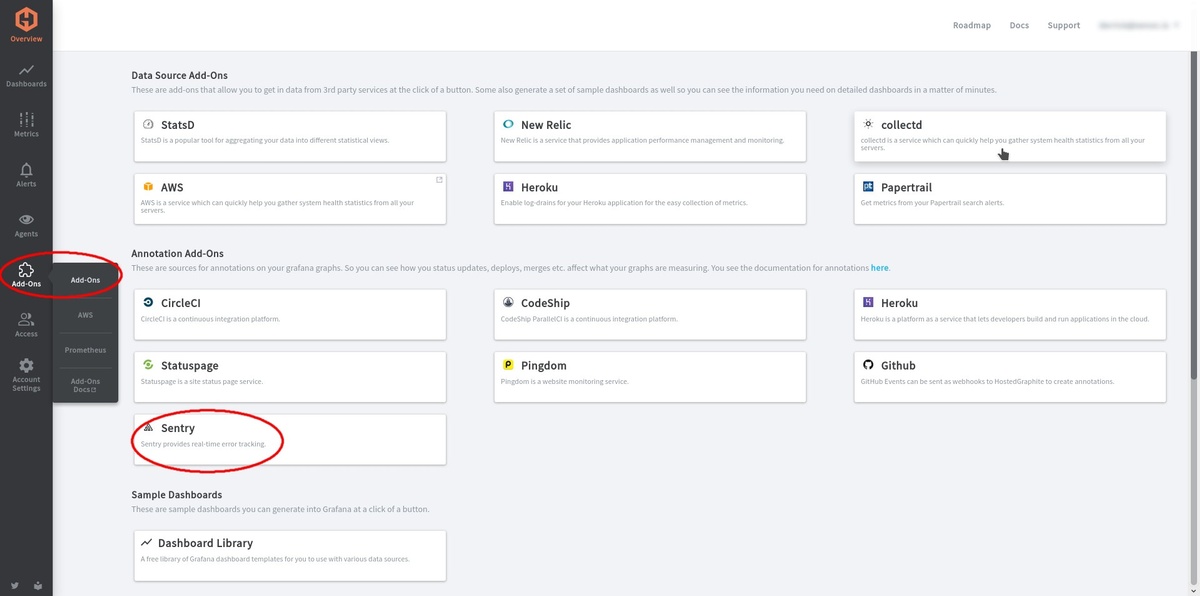Select the CodeShip annotation title
Image resolution: width=1200 pixels, height=596 pixels.
click(546, 303)
